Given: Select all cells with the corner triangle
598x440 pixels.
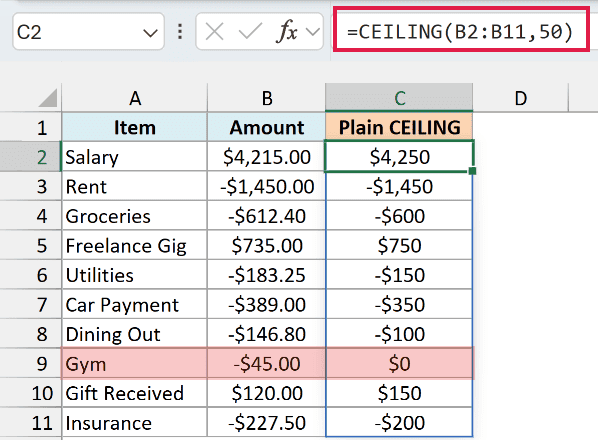Looking at the screenshot, I should [48, 98].
